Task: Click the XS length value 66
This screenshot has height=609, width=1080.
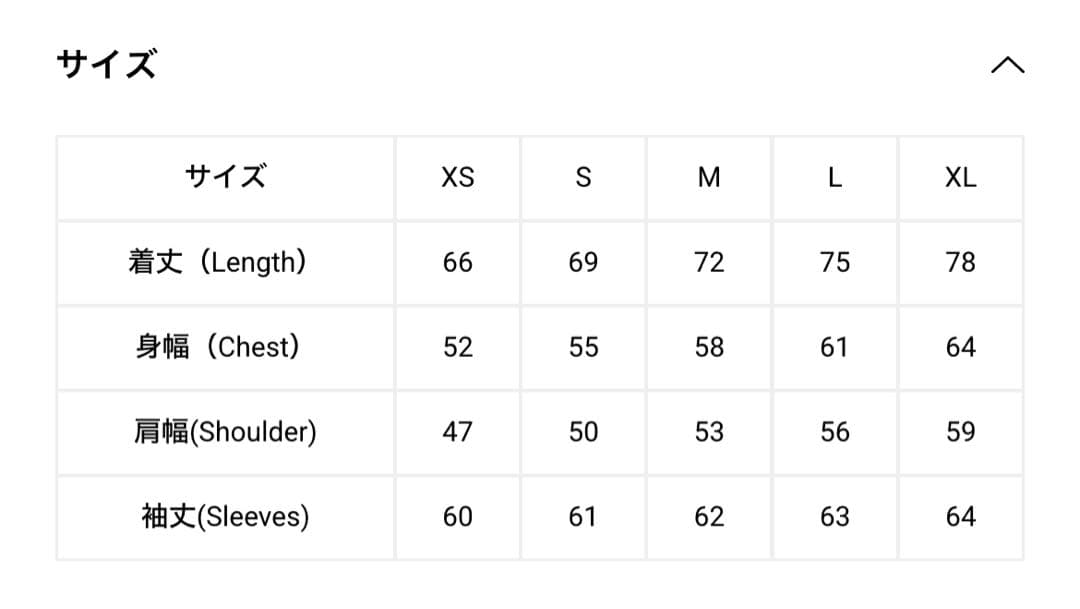Action: click(458, 263)
